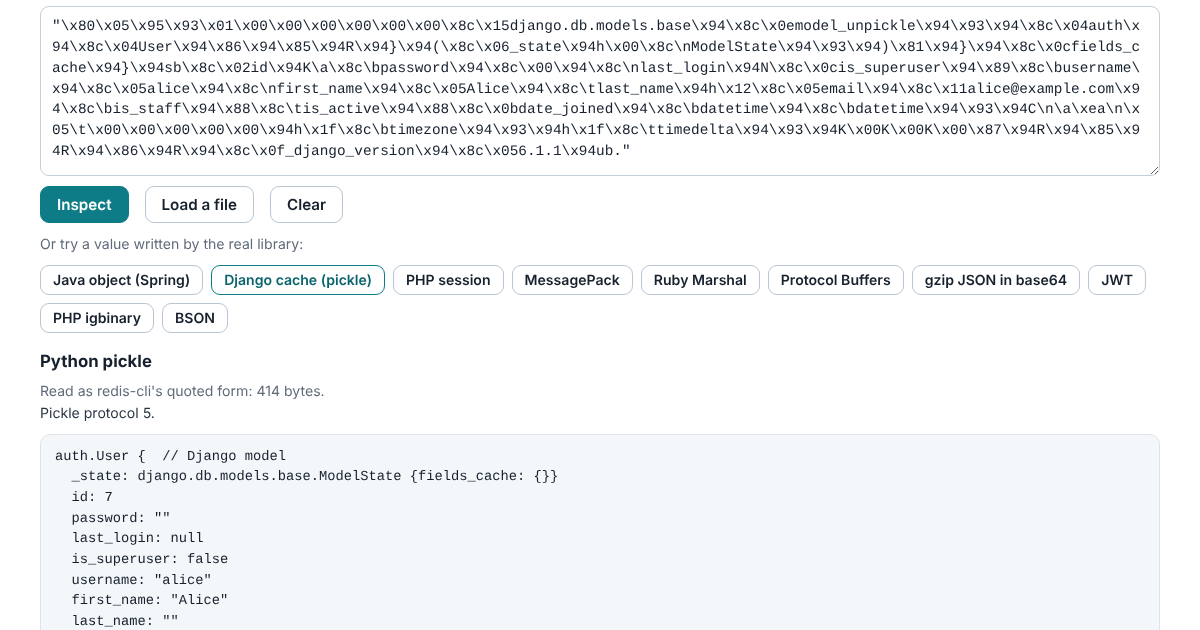Viewport: 1200px width, 630px height.
Task: Click the 'Or try a value written by the real library:' text
Action: [171, 244]
